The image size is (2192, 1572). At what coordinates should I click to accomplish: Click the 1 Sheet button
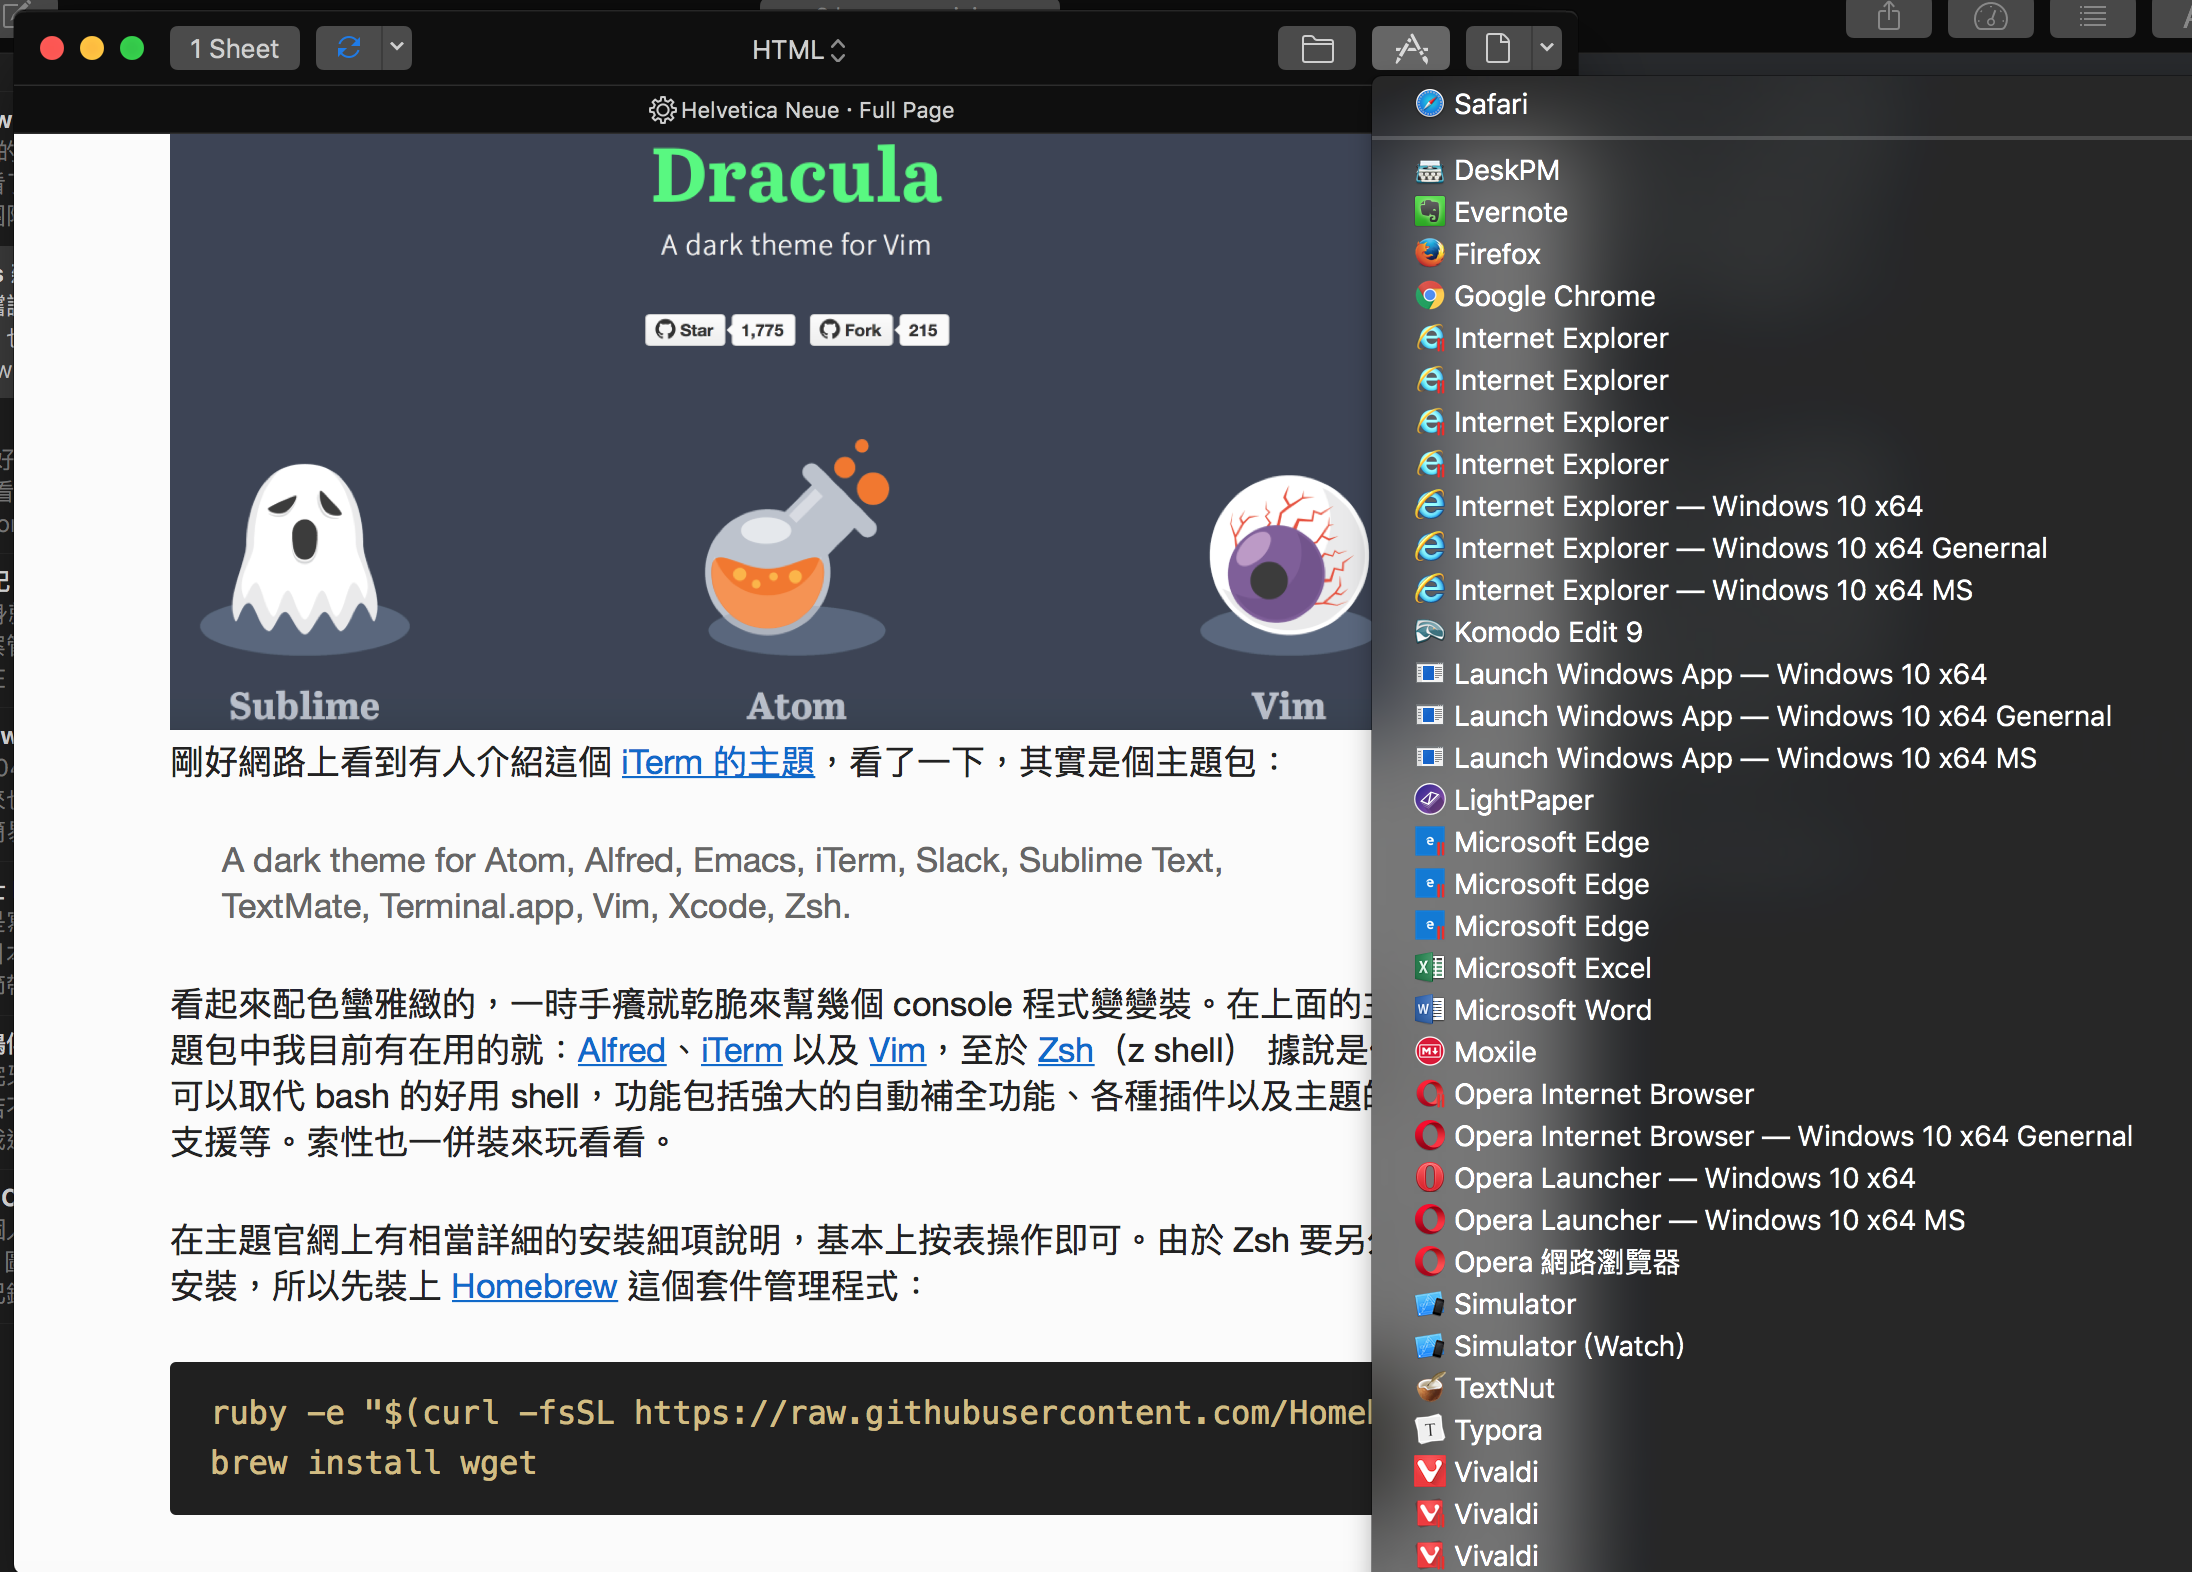tap(234, 49)
